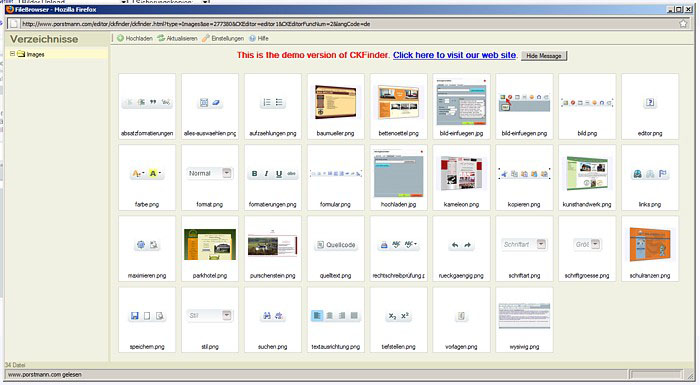Select farbe.png color icons file
The width and height of the screenshot is (700, 385).
147,177
